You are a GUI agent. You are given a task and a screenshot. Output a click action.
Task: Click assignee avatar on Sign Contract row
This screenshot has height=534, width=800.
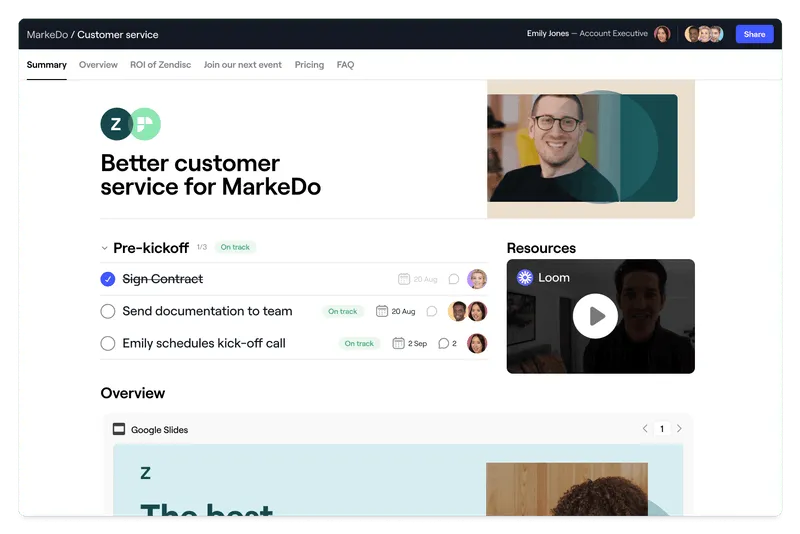coord(477,279)
